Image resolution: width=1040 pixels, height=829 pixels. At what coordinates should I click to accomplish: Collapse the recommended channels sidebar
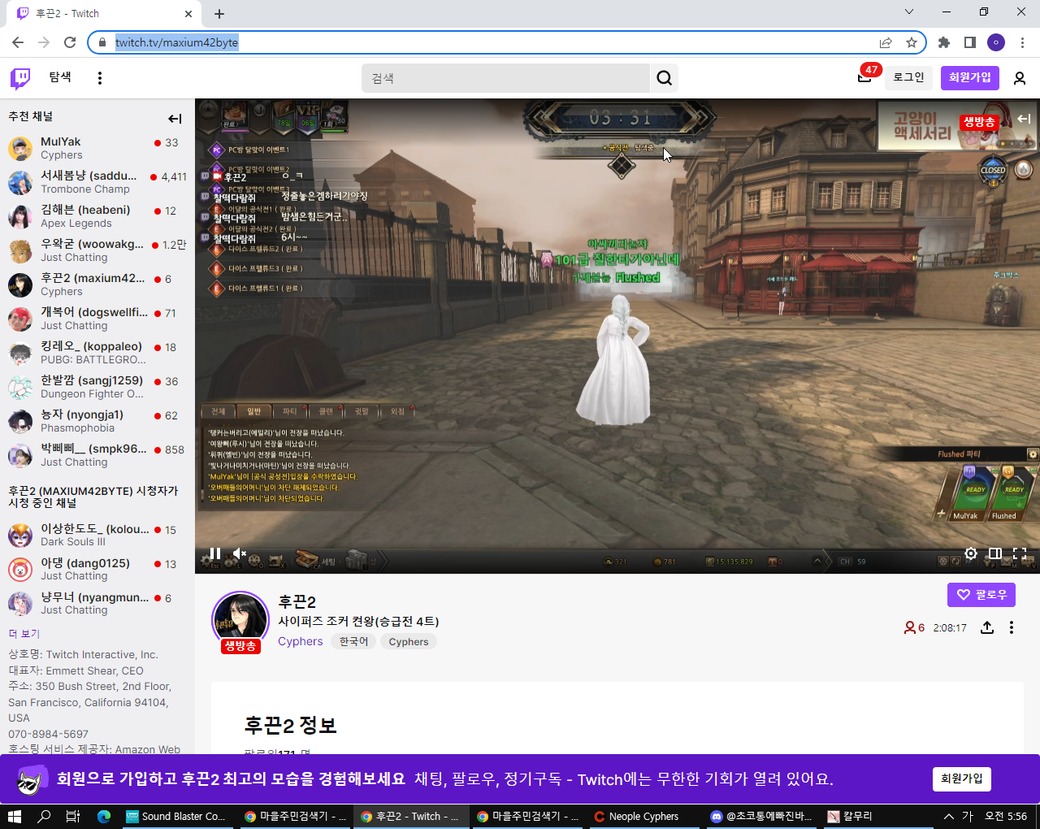pos(175,118)
